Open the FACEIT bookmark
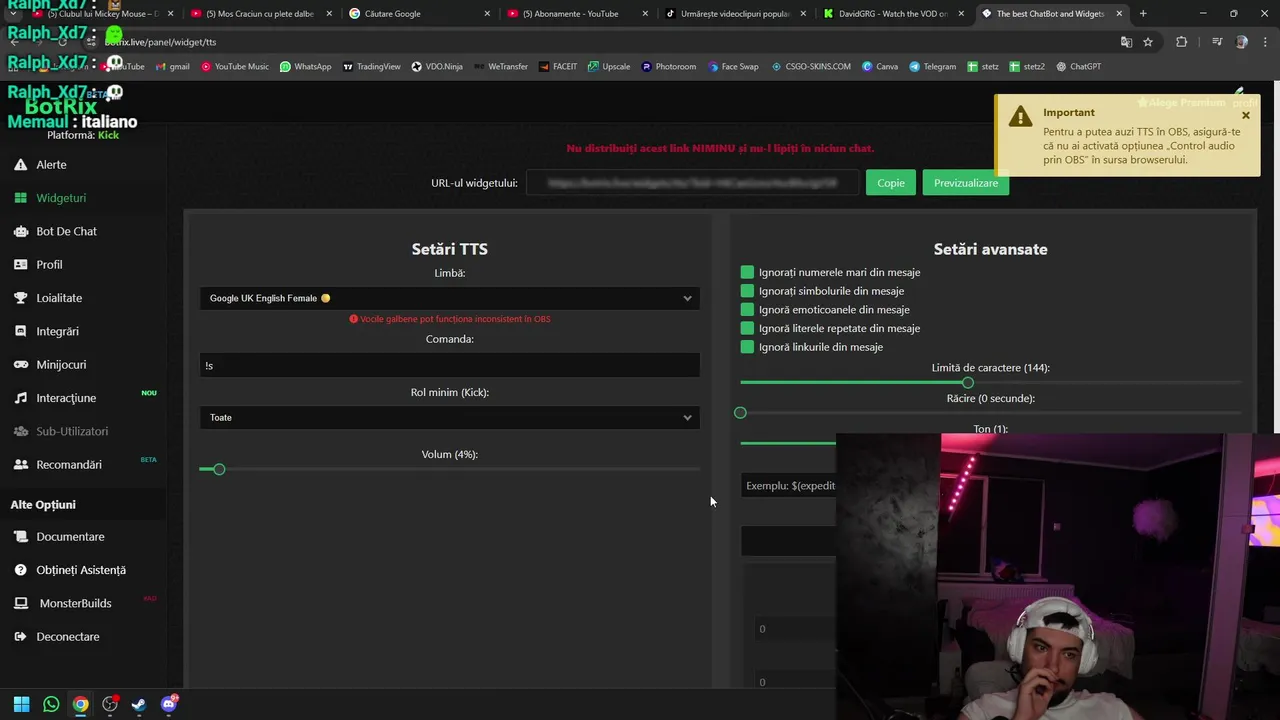Screen dimensions: 1280x720 [x=558, y=67]
